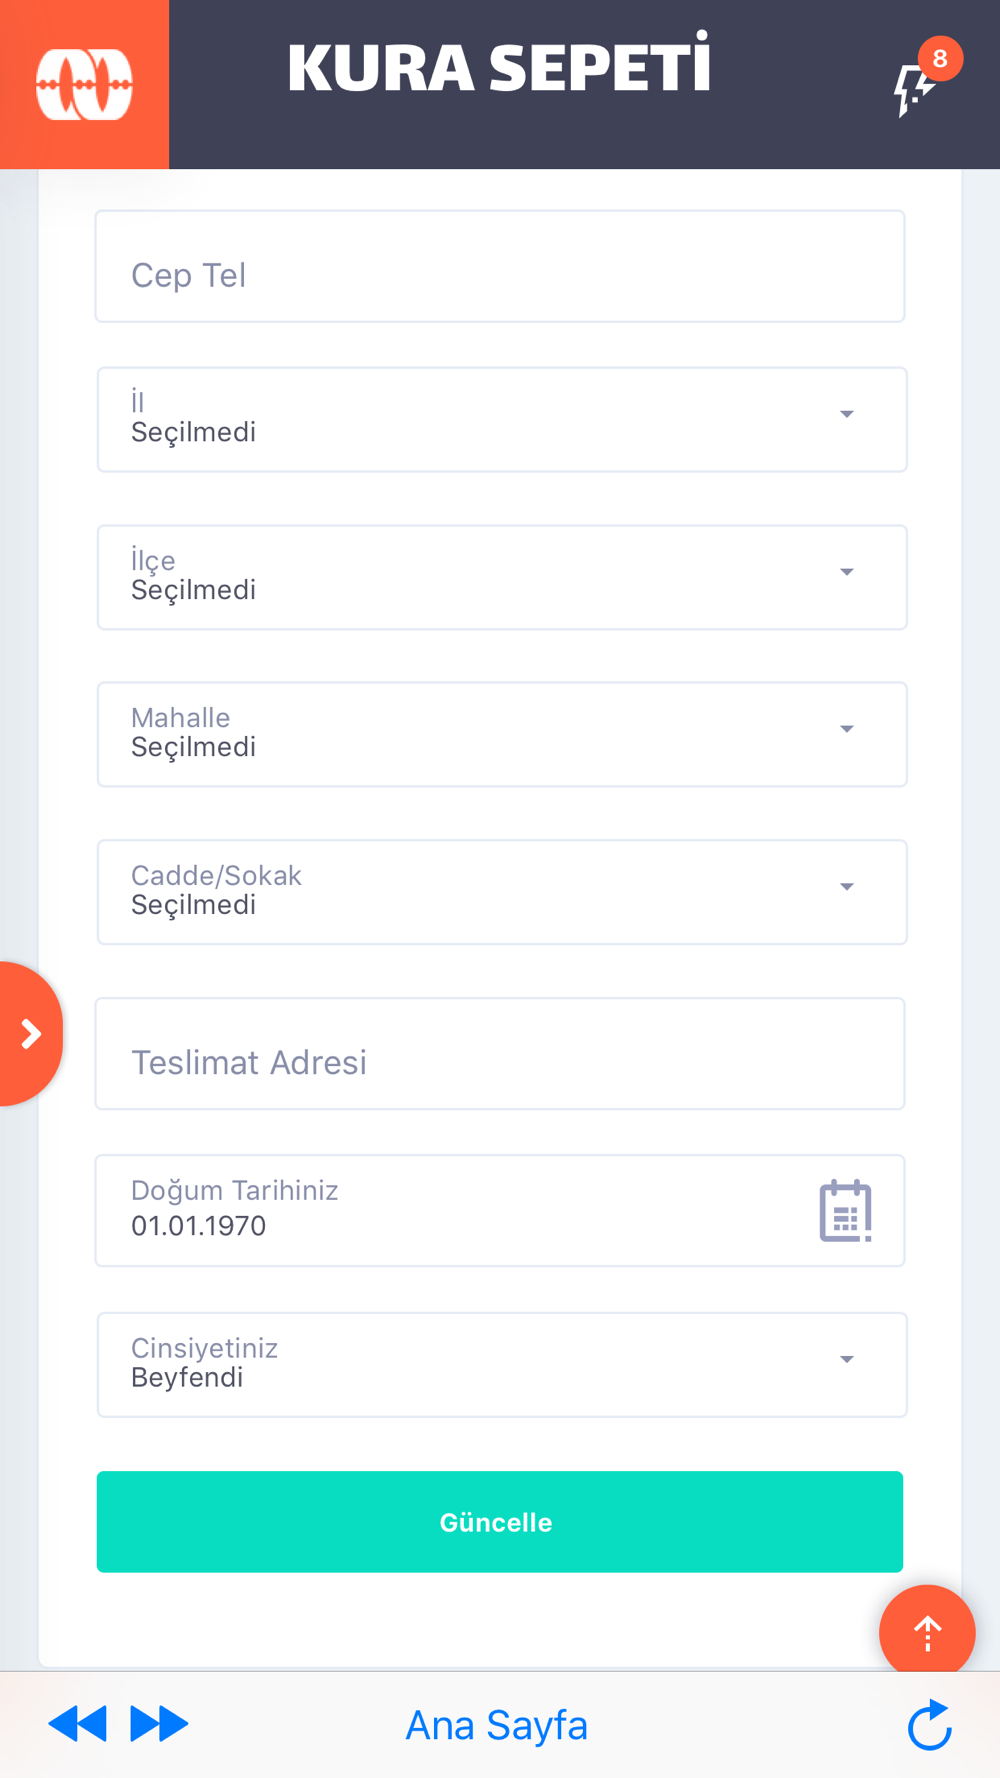Reload the page with the refresh icon
This screenshot has width=1000, height=1778.
pyautogui.click(x=930, y=1724)
